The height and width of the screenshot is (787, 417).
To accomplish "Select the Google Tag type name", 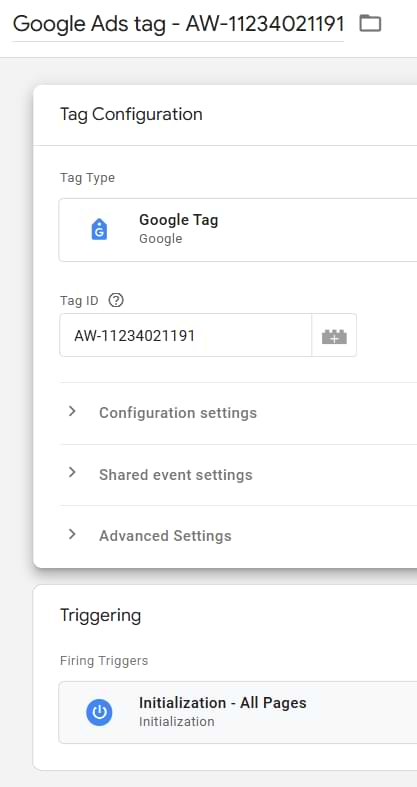I will (x=178, y=220).
